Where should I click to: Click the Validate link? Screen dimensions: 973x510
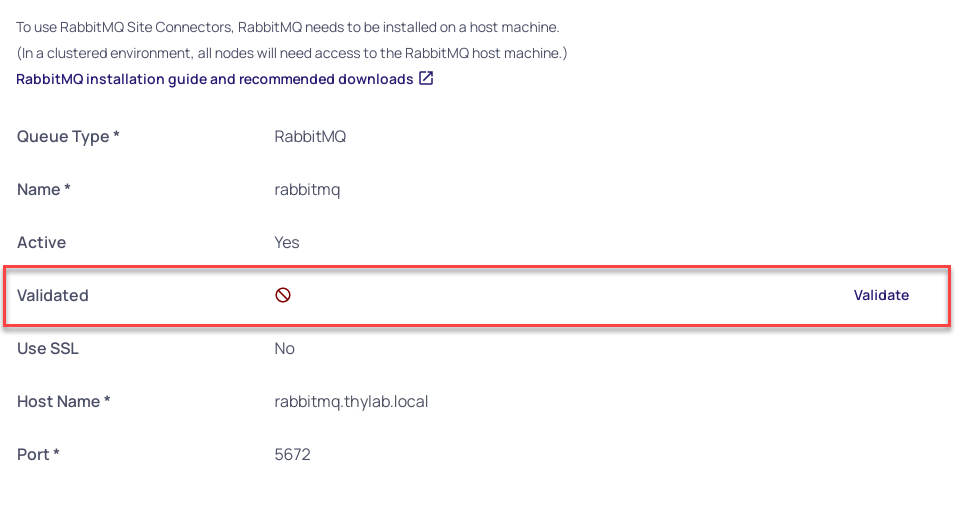pos(881,295)
